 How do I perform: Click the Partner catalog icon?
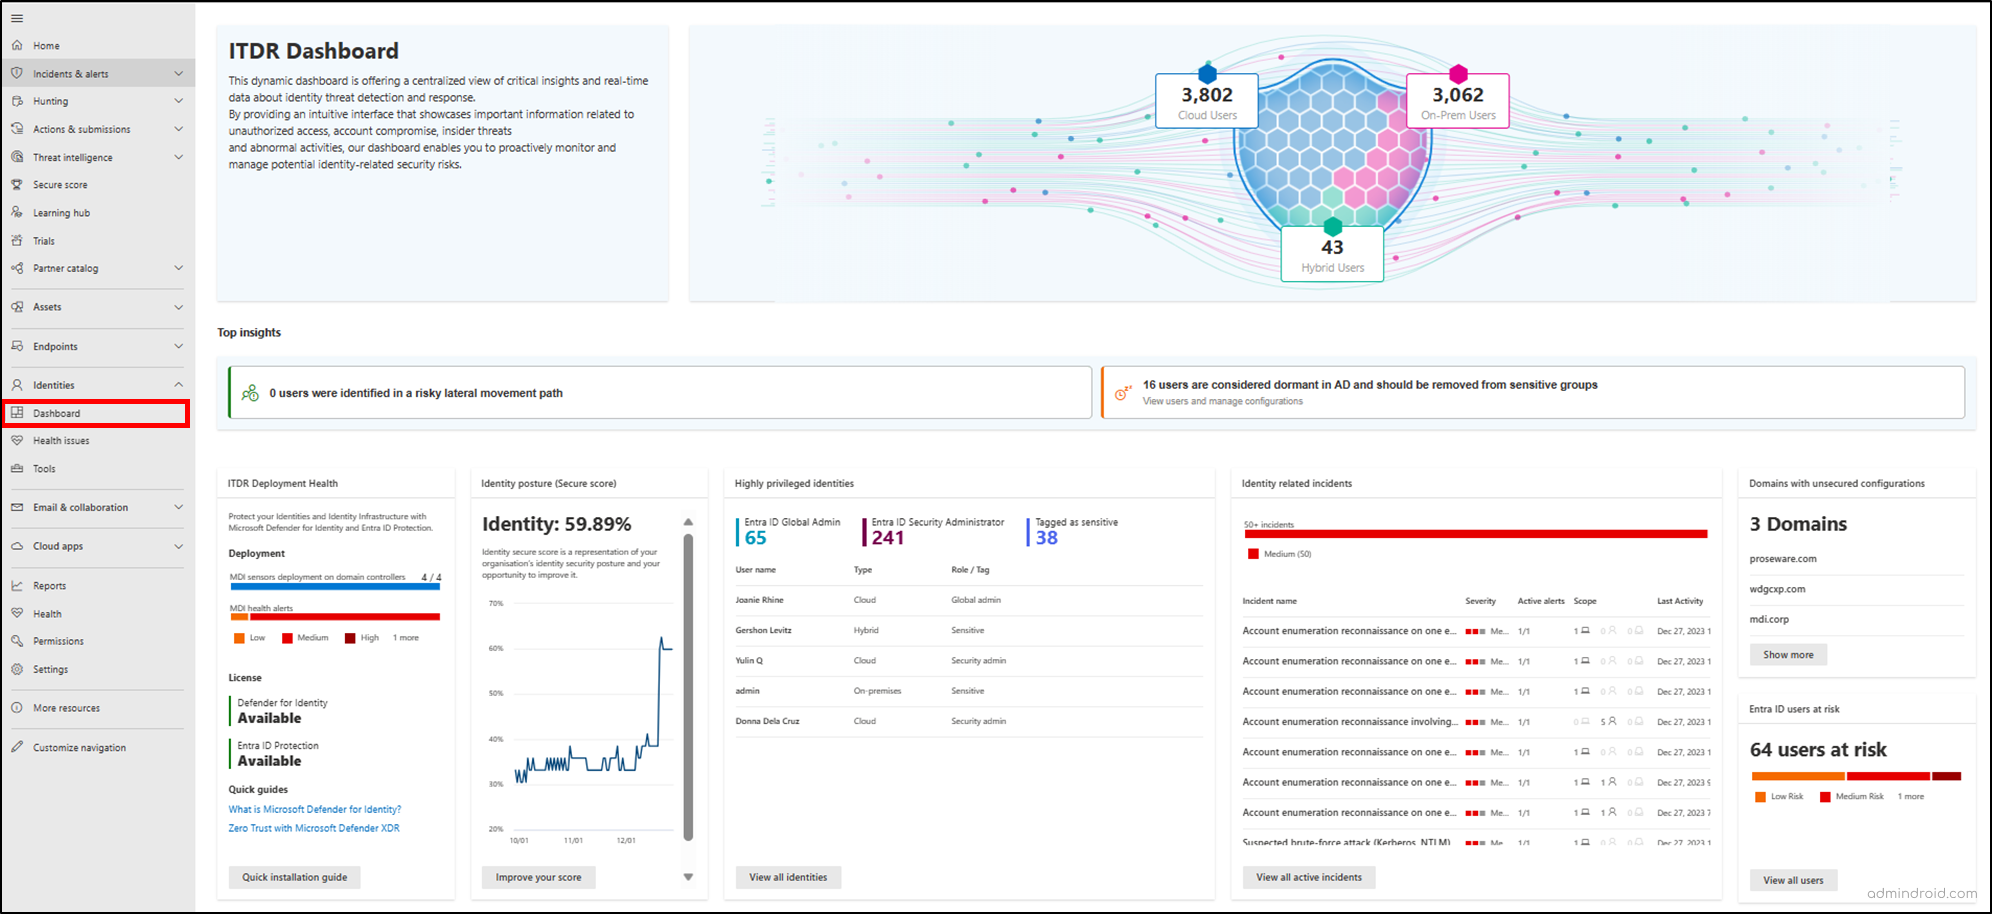pos(17,268)
